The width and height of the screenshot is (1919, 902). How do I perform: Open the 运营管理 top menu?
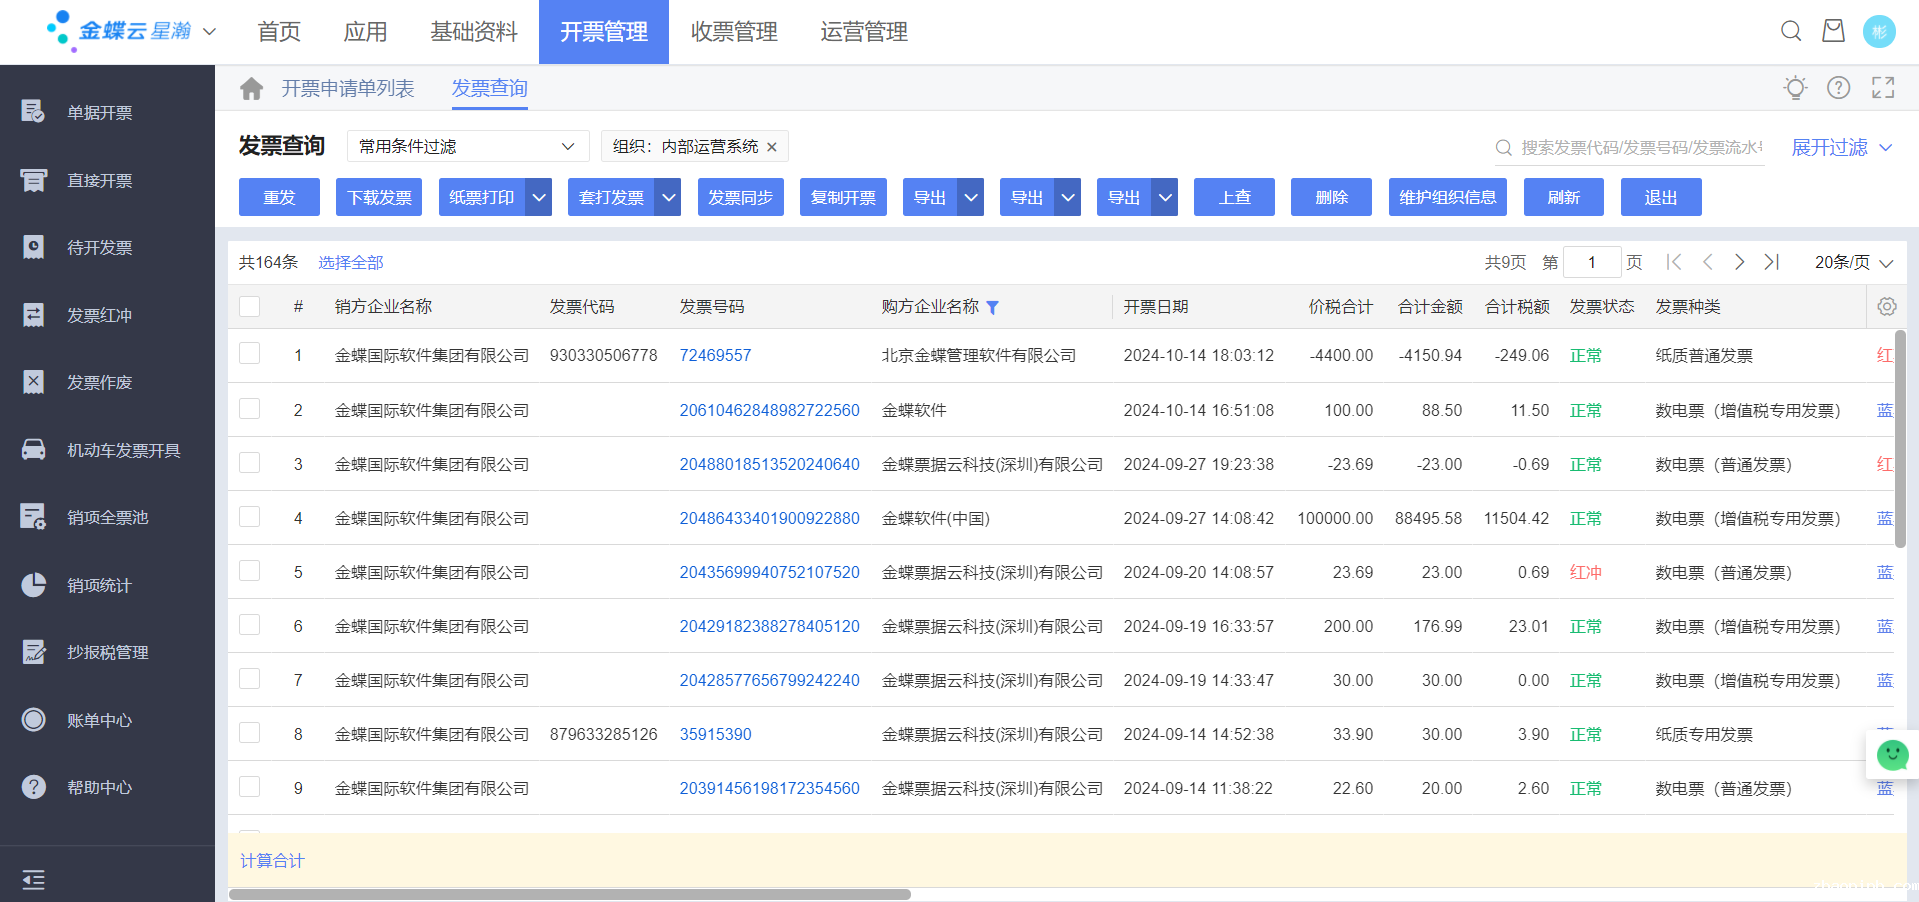coord(864,32)
